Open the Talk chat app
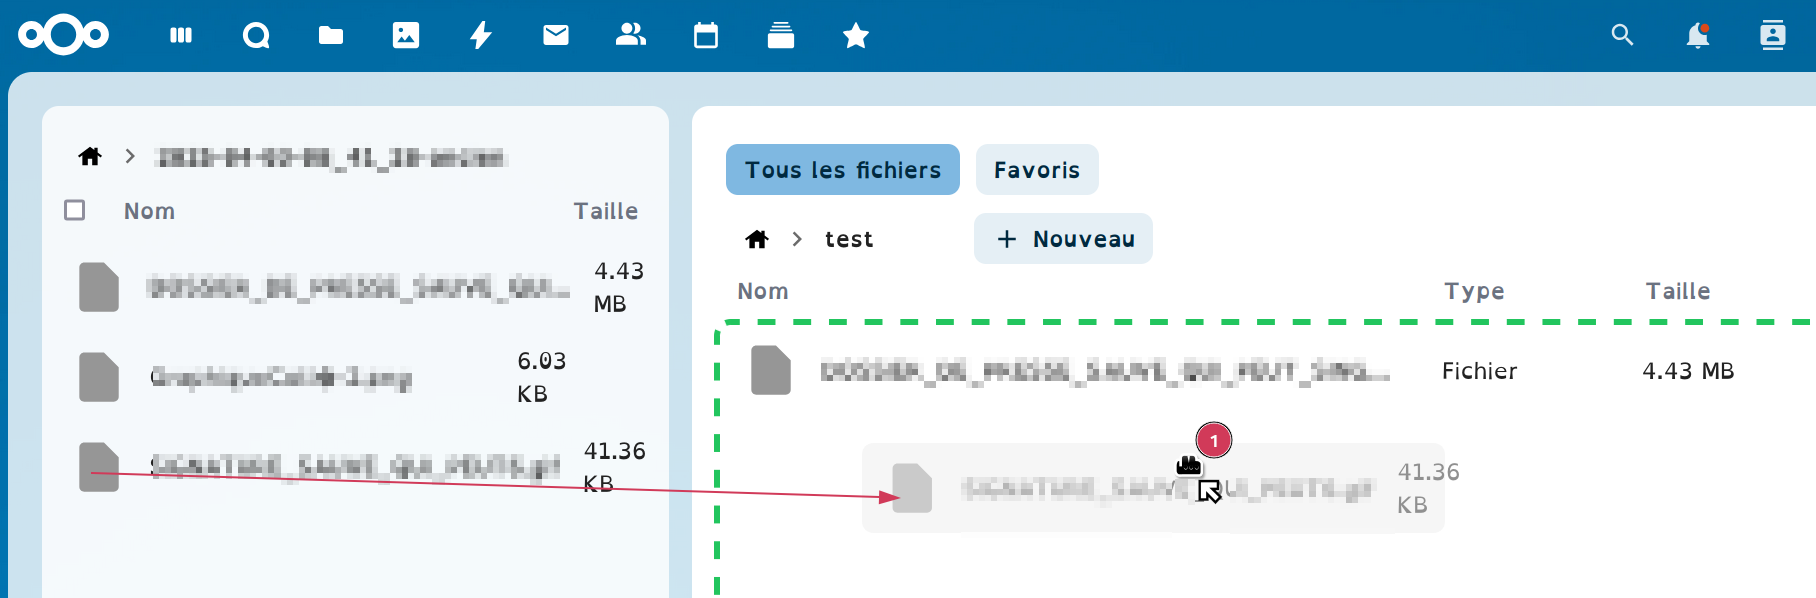The width and height of the screenshot is (1816, 598). point(256,36)
